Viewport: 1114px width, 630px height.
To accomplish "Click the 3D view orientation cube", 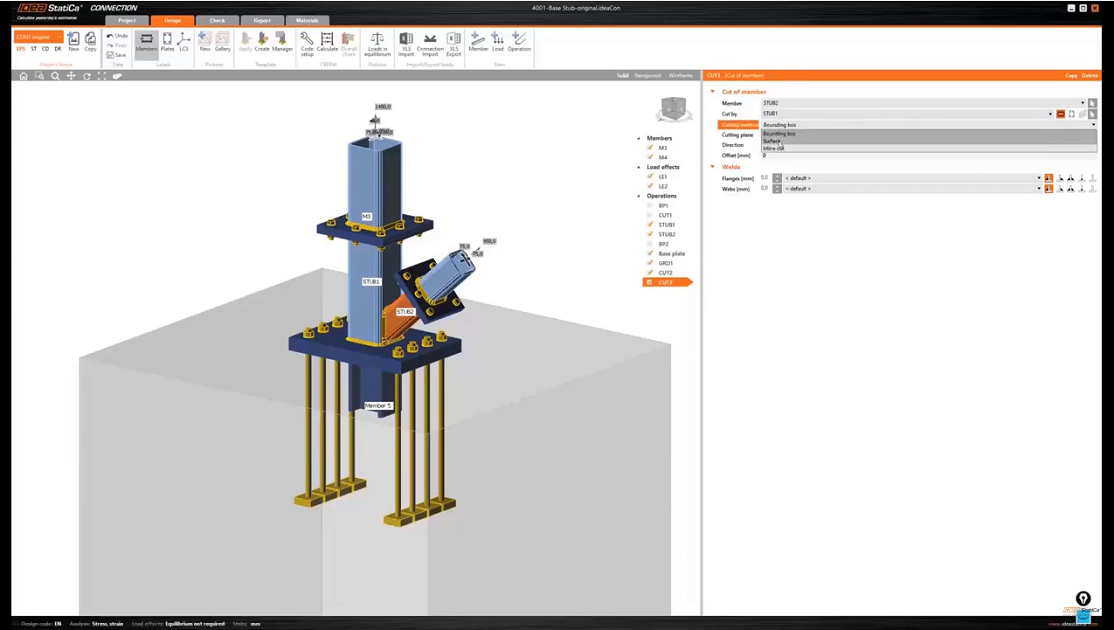I will [x=674, y=109].
